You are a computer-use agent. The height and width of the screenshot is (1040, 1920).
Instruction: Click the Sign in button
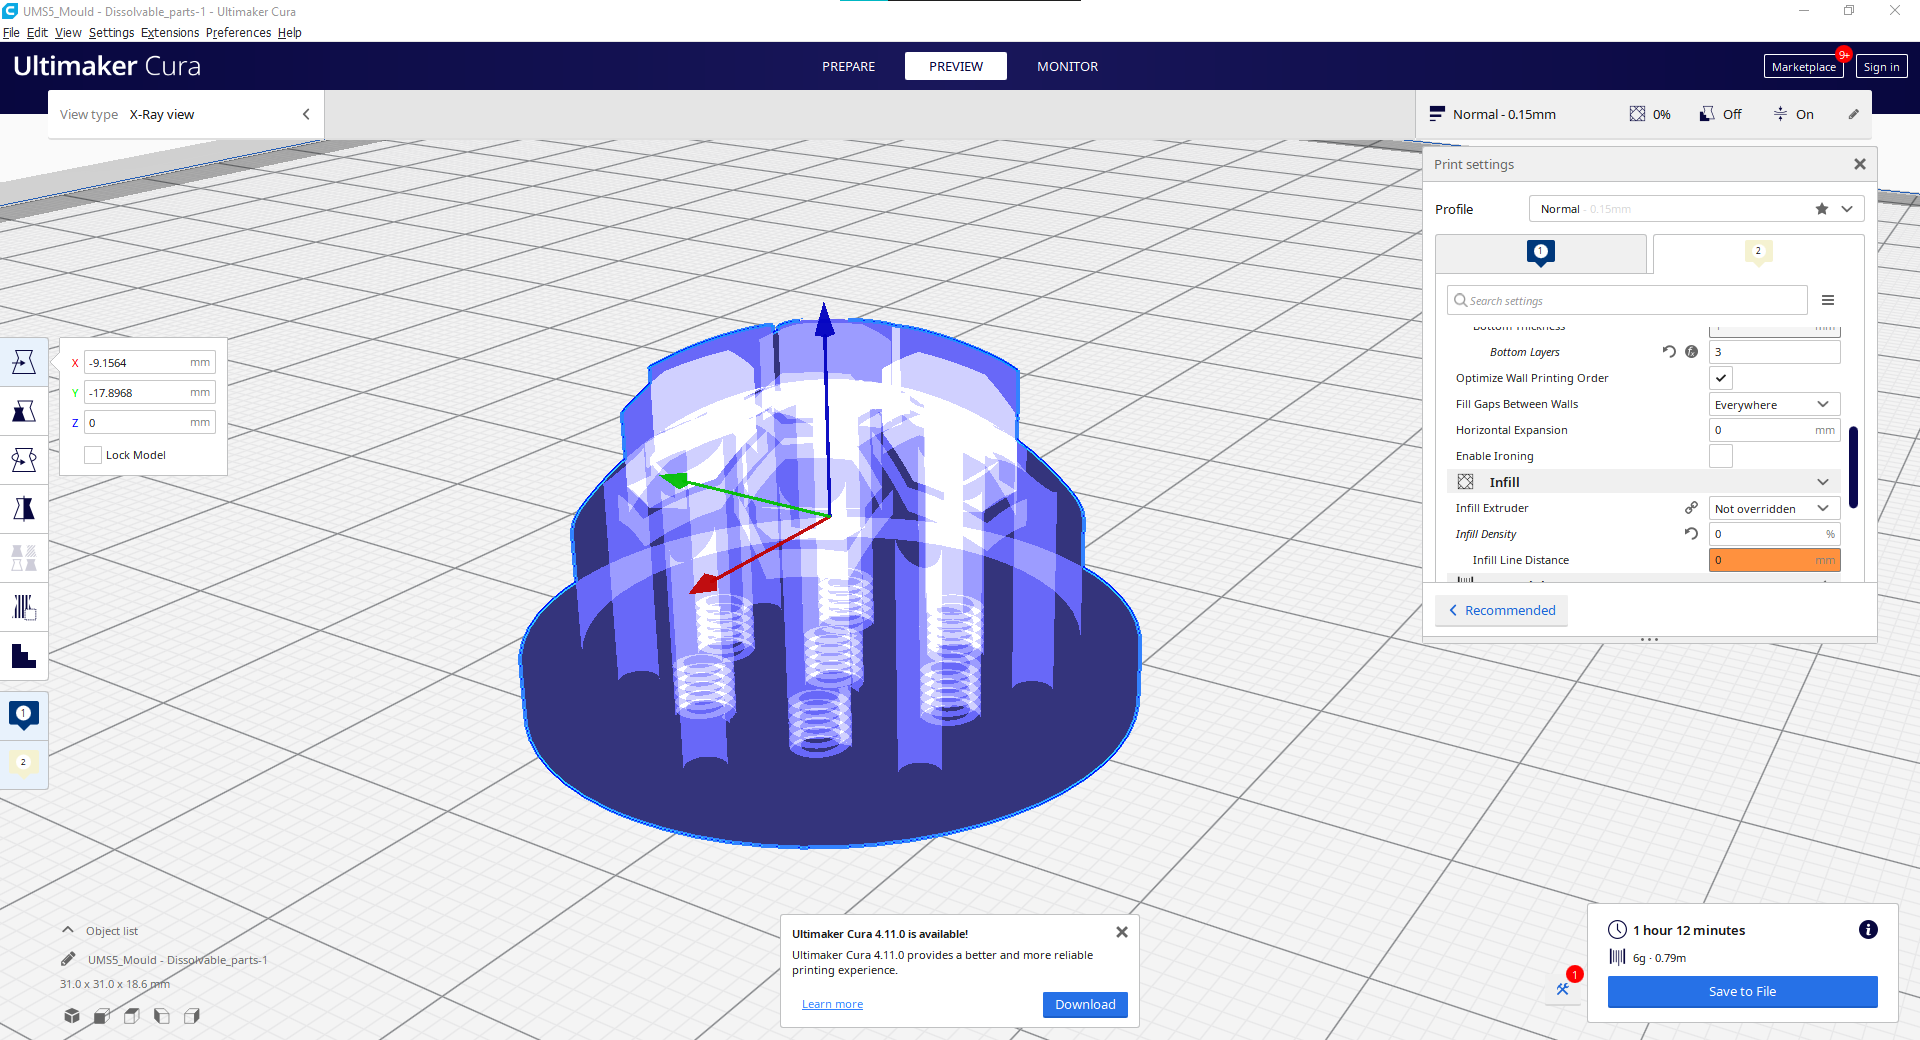(x=1881, y=67)
